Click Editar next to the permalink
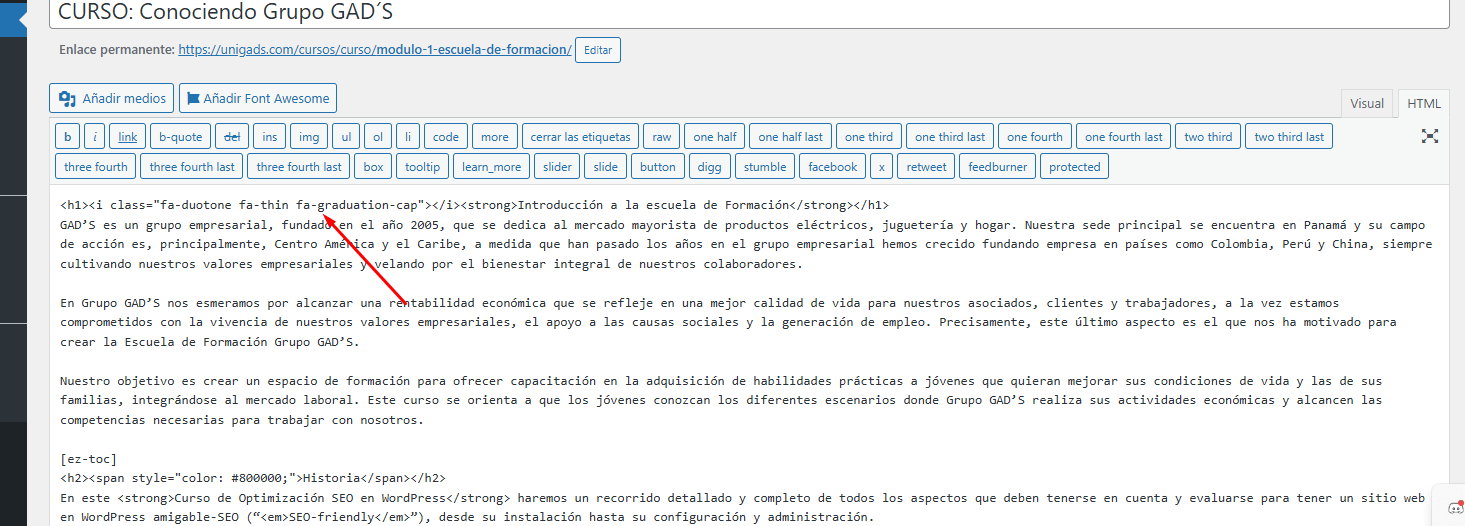 598,50
